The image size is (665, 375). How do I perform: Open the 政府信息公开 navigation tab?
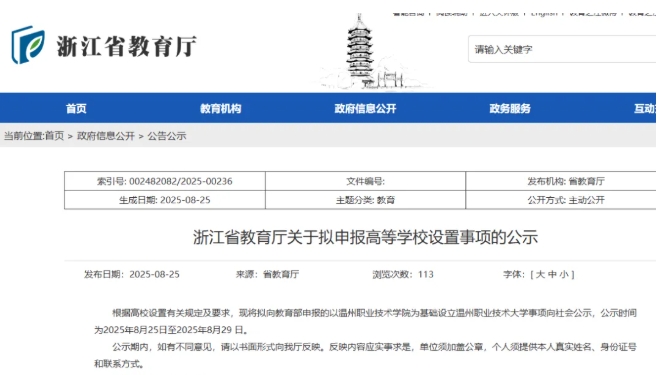(365, 109)
